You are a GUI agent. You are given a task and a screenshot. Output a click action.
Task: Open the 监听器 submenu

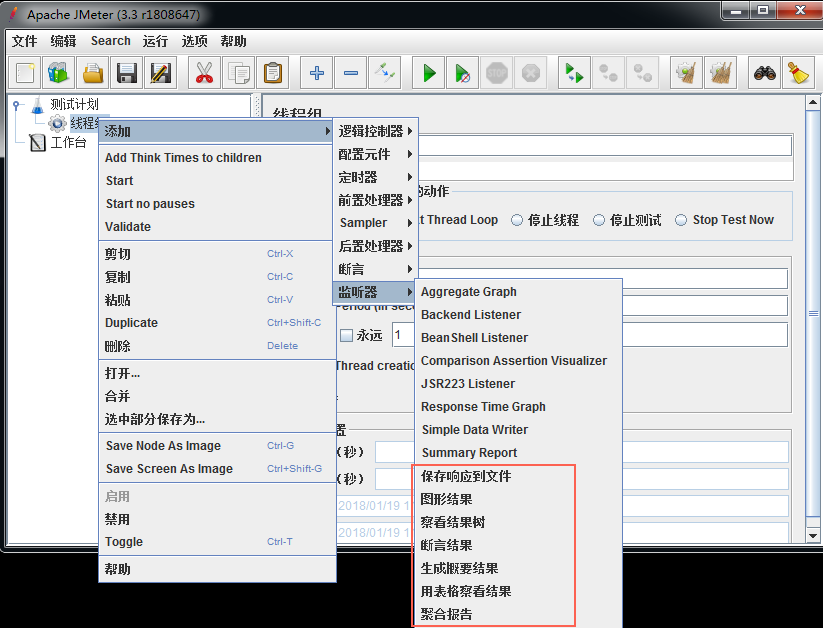(375, 292)
